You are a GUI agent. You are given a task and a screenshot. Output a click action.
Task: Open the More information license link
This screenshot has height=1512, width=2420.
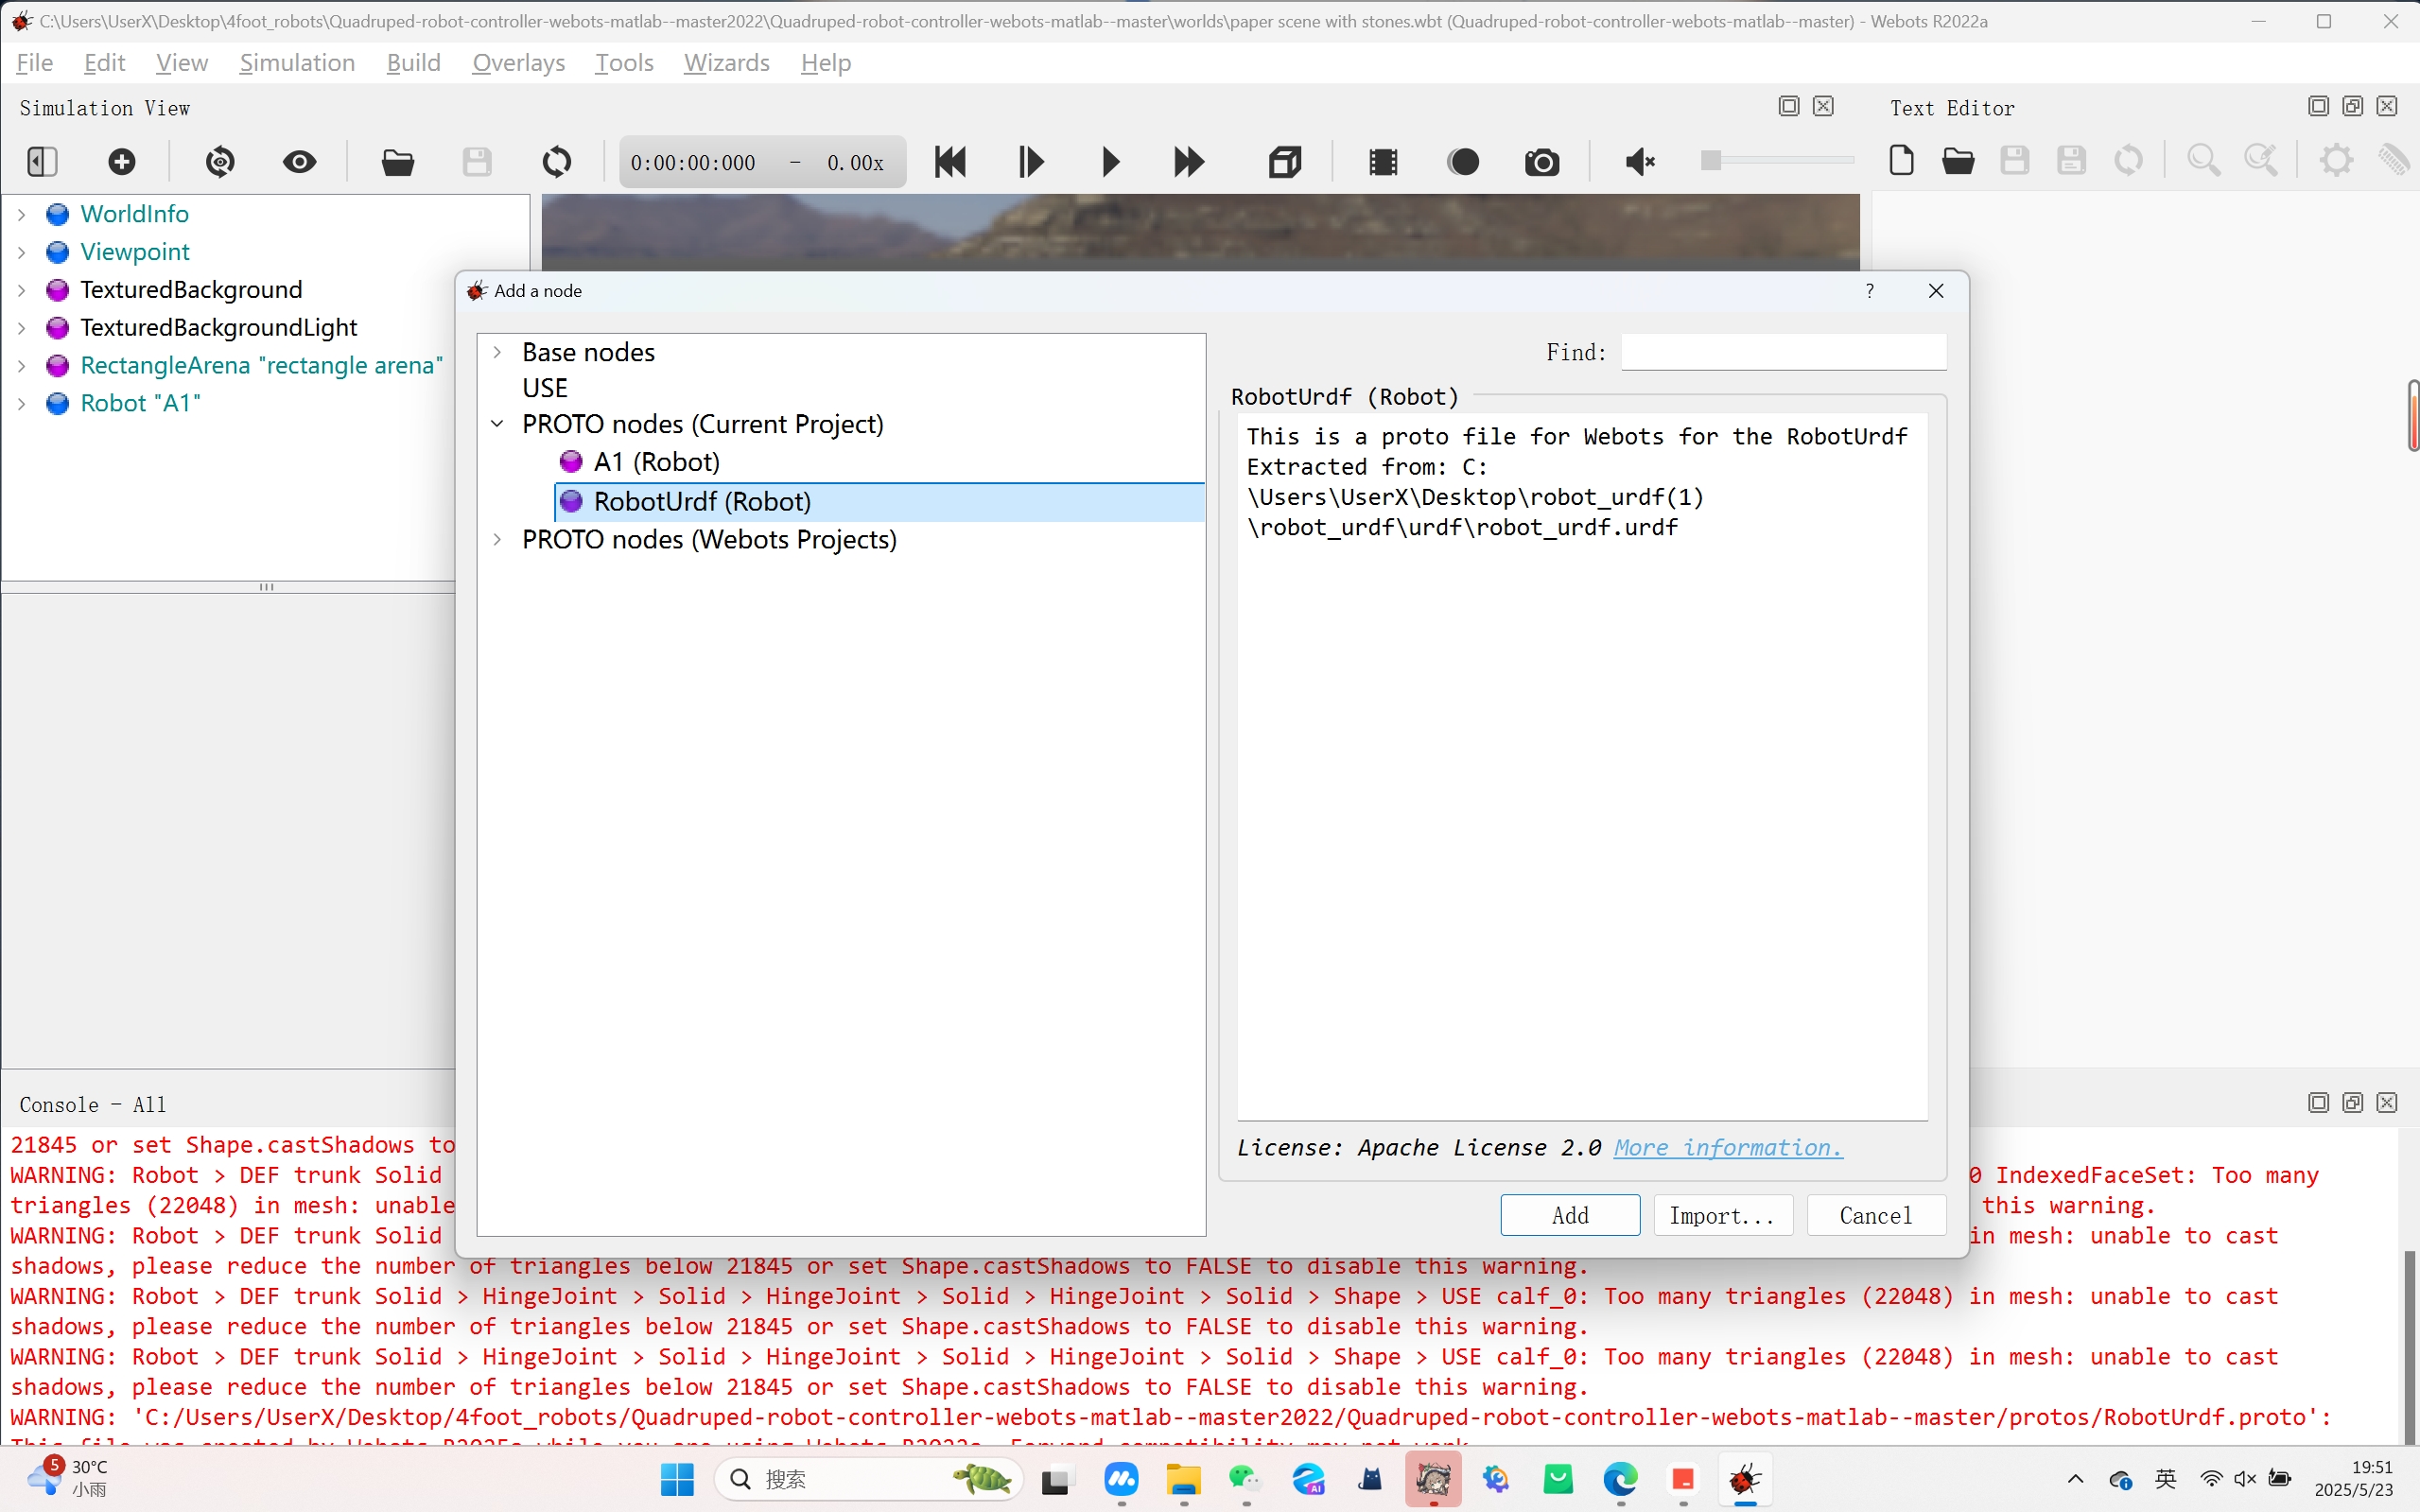1727,1148
